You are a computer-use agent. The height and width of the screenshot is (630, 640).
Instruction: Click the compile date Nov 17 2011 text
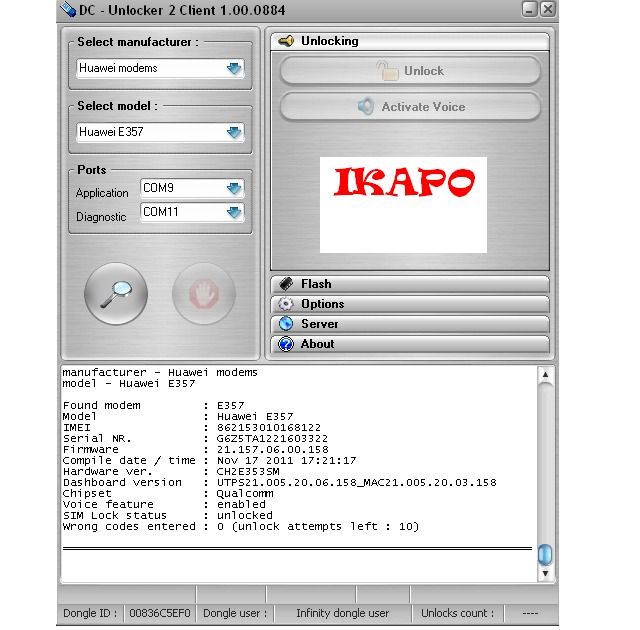287,461
